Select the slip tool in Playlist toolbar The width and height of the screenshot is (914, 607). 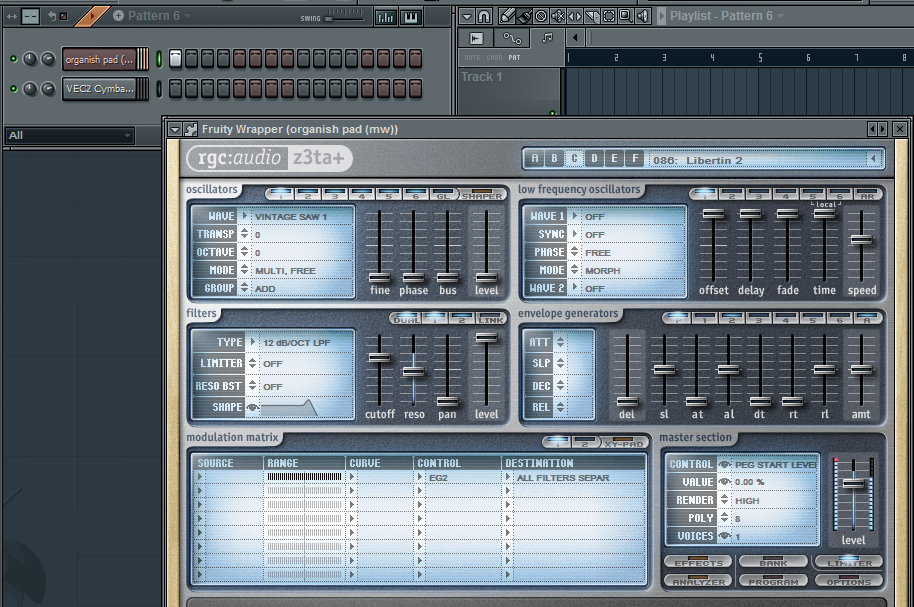(575, 16)
